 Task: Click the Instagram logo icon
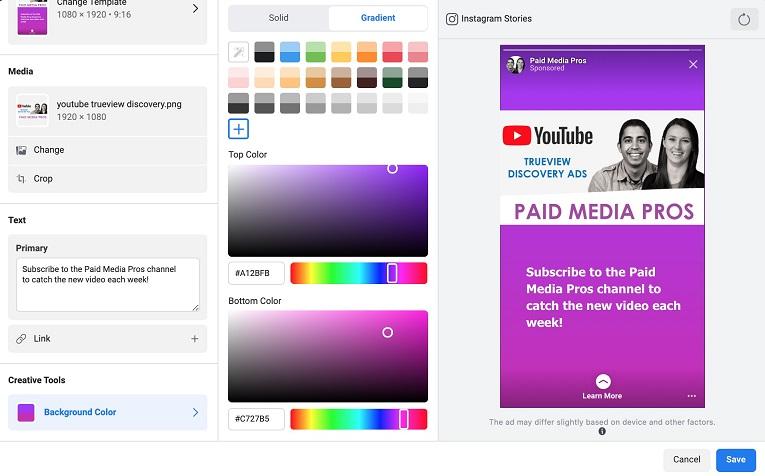coord(452,19)
